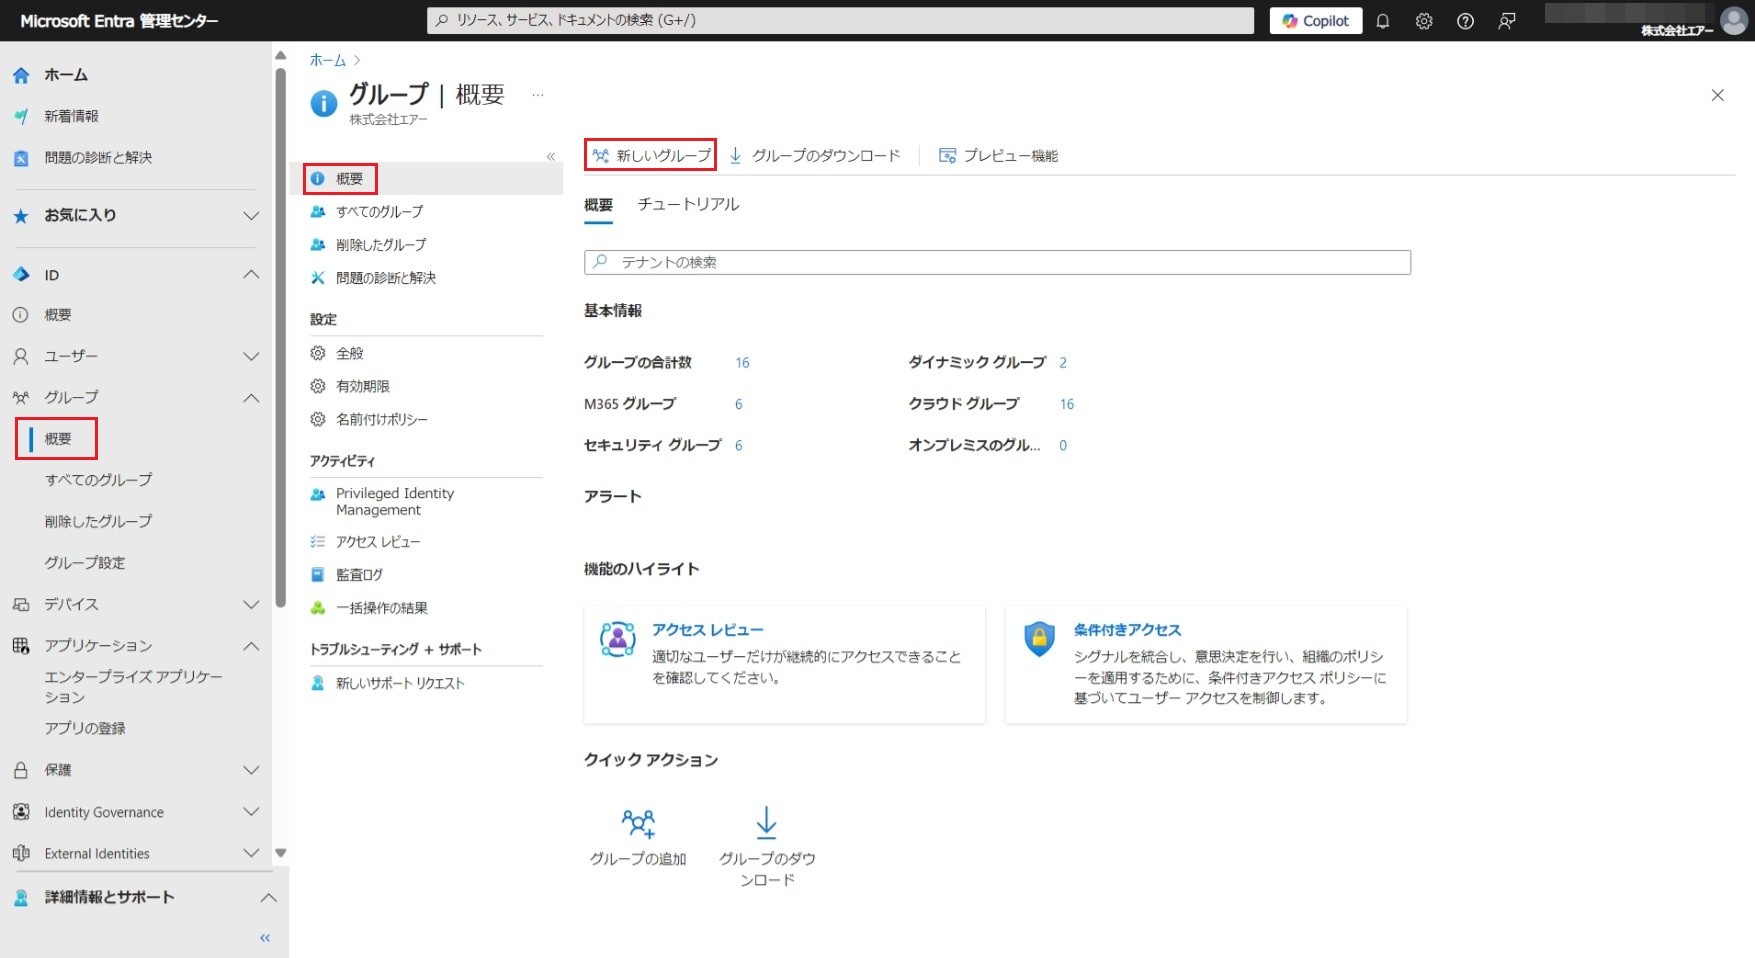Click the help question mark icon
The height and width of the screenshot is (958, 1755).
click(1465, 21)
